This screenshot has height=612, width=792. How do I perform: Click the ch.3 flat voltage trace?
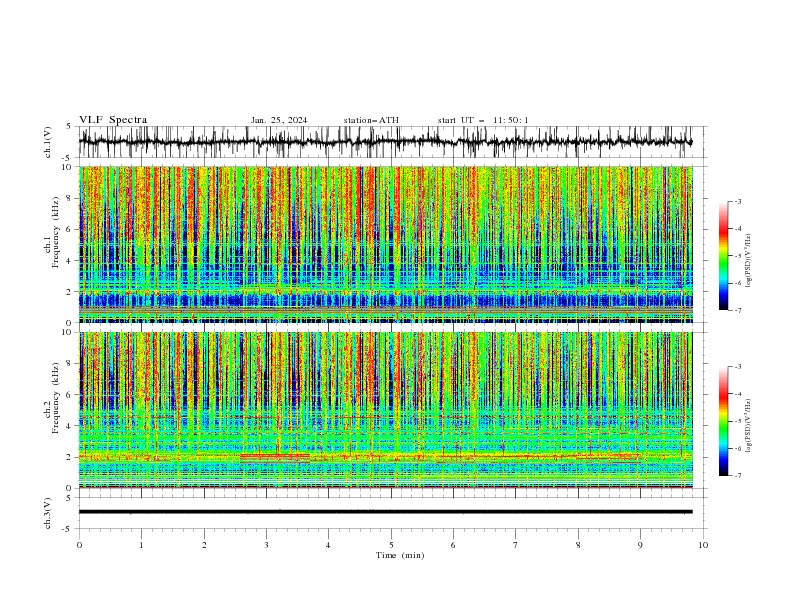point(385,512)
